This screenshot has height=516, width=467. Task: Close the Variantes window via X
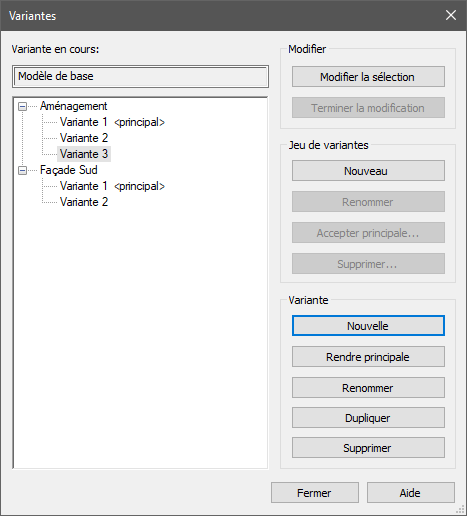[x=451, y=15]
